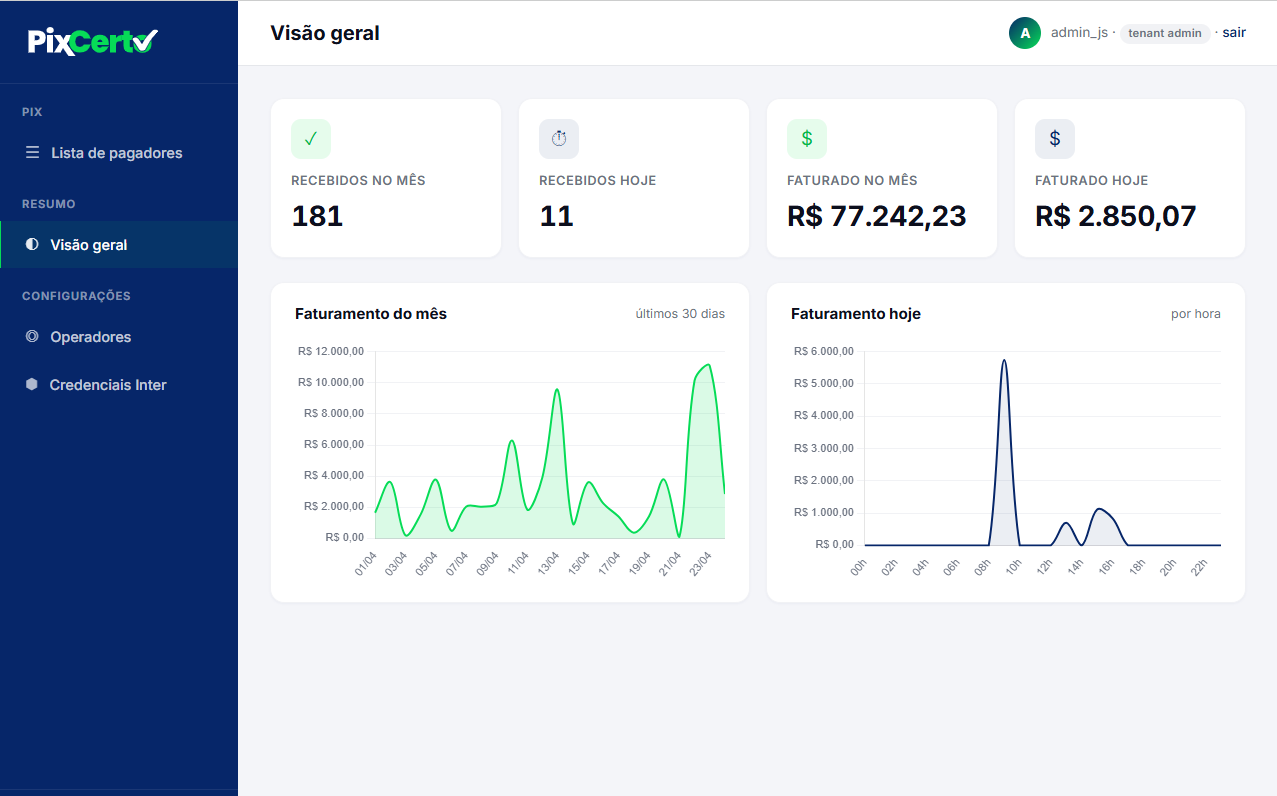Click the R$ 2.850,07 billed today amount

tap(1116, 216)
